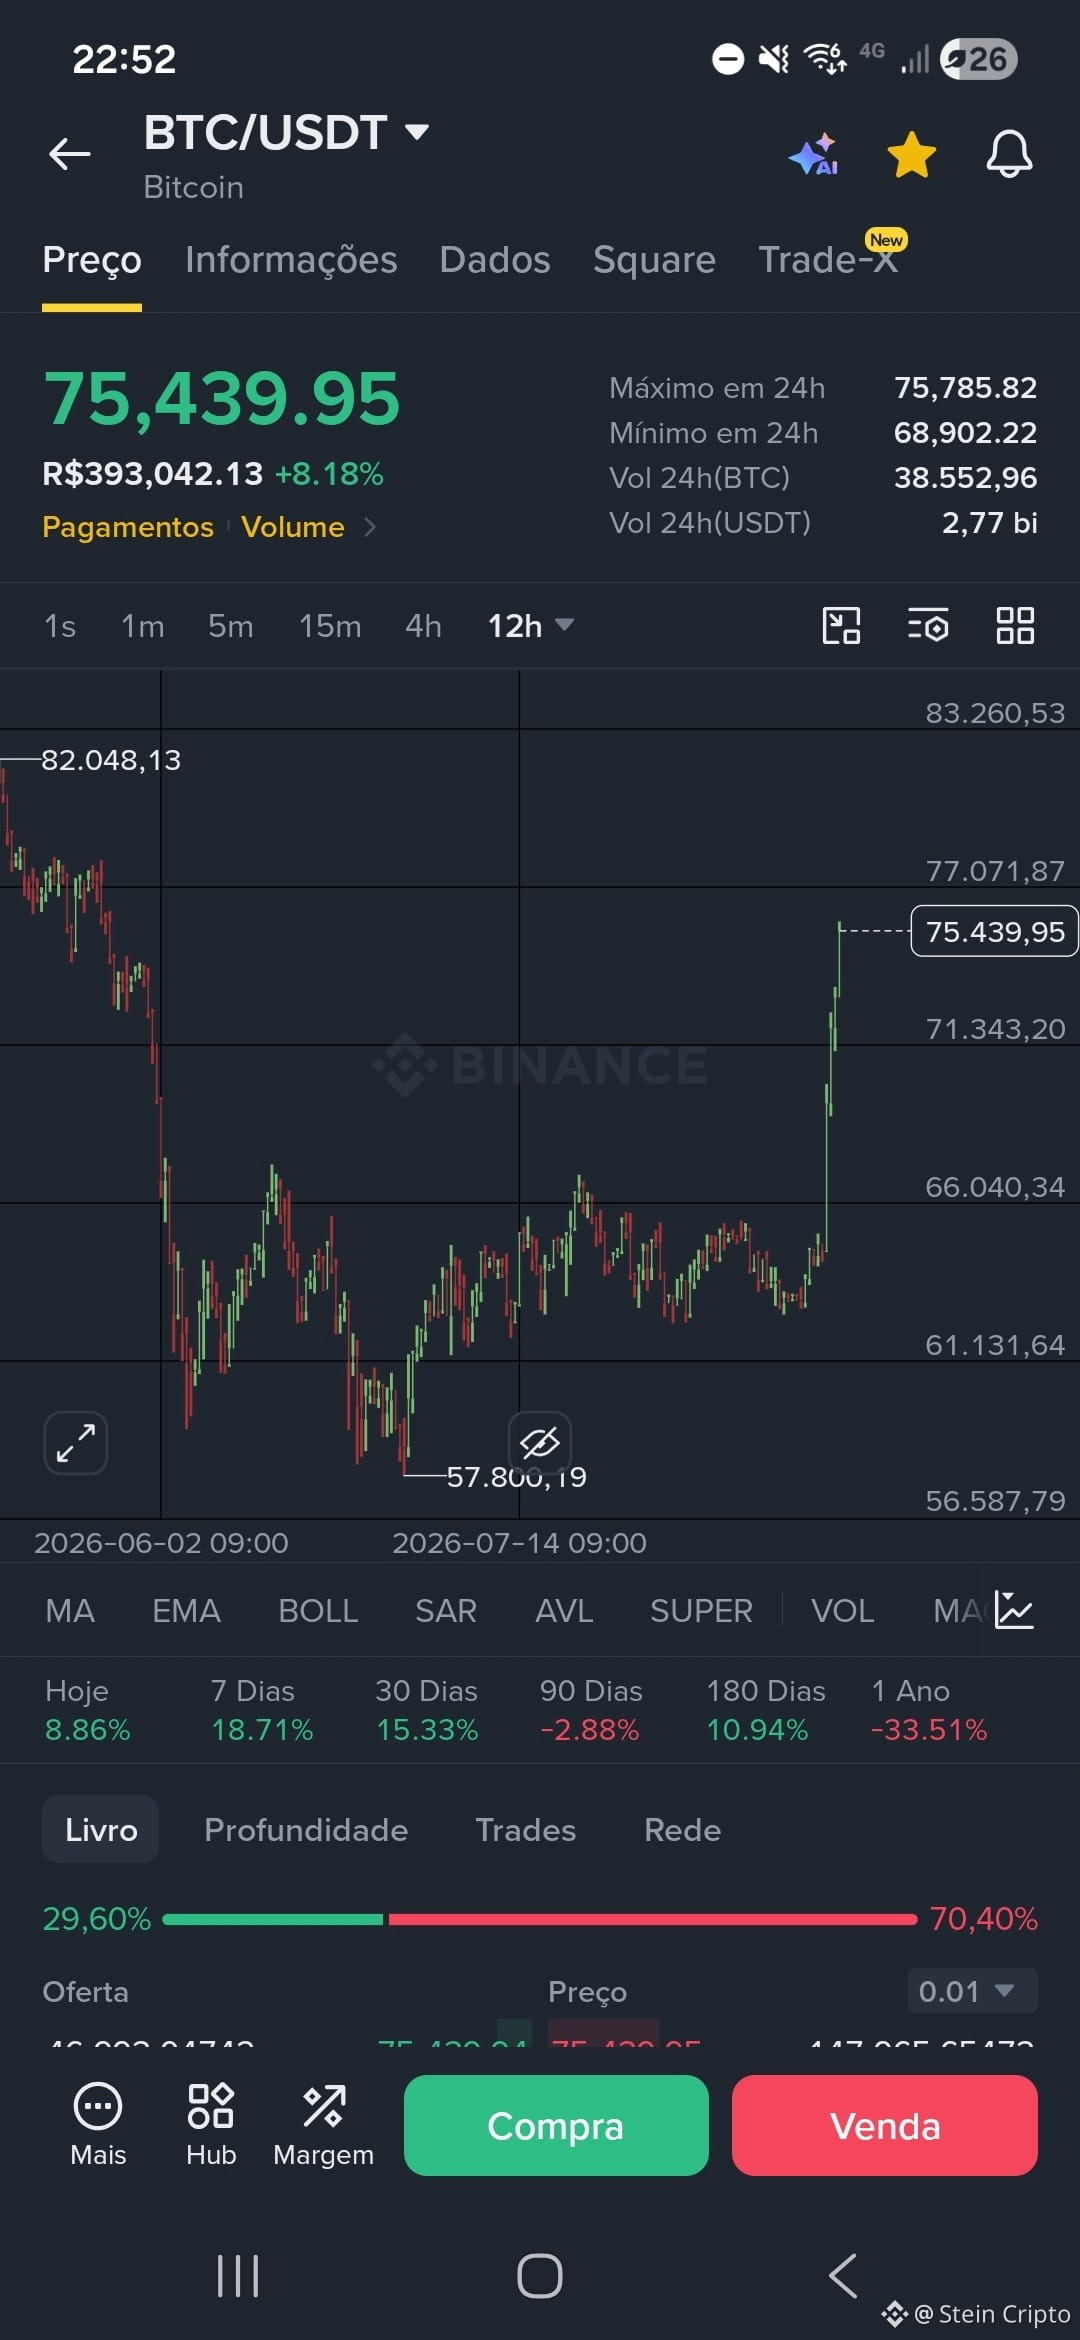Open indicator chart icon beside MA
This screenshot has height=2340, width=1080.
(1014, 1610)
